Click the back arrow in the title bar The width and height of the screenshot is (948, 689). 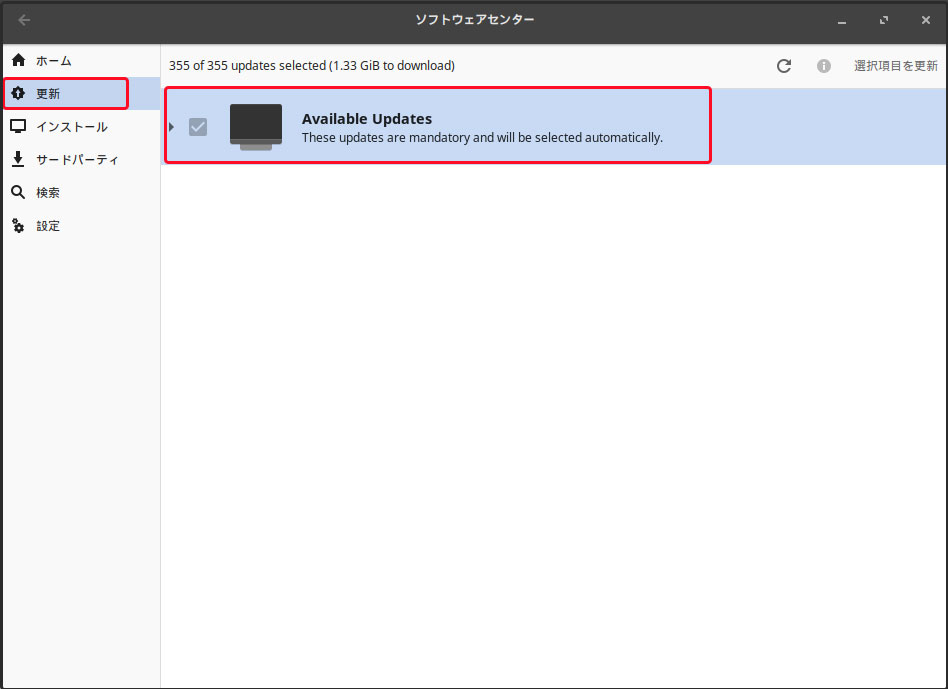click(x=24, y=20)
